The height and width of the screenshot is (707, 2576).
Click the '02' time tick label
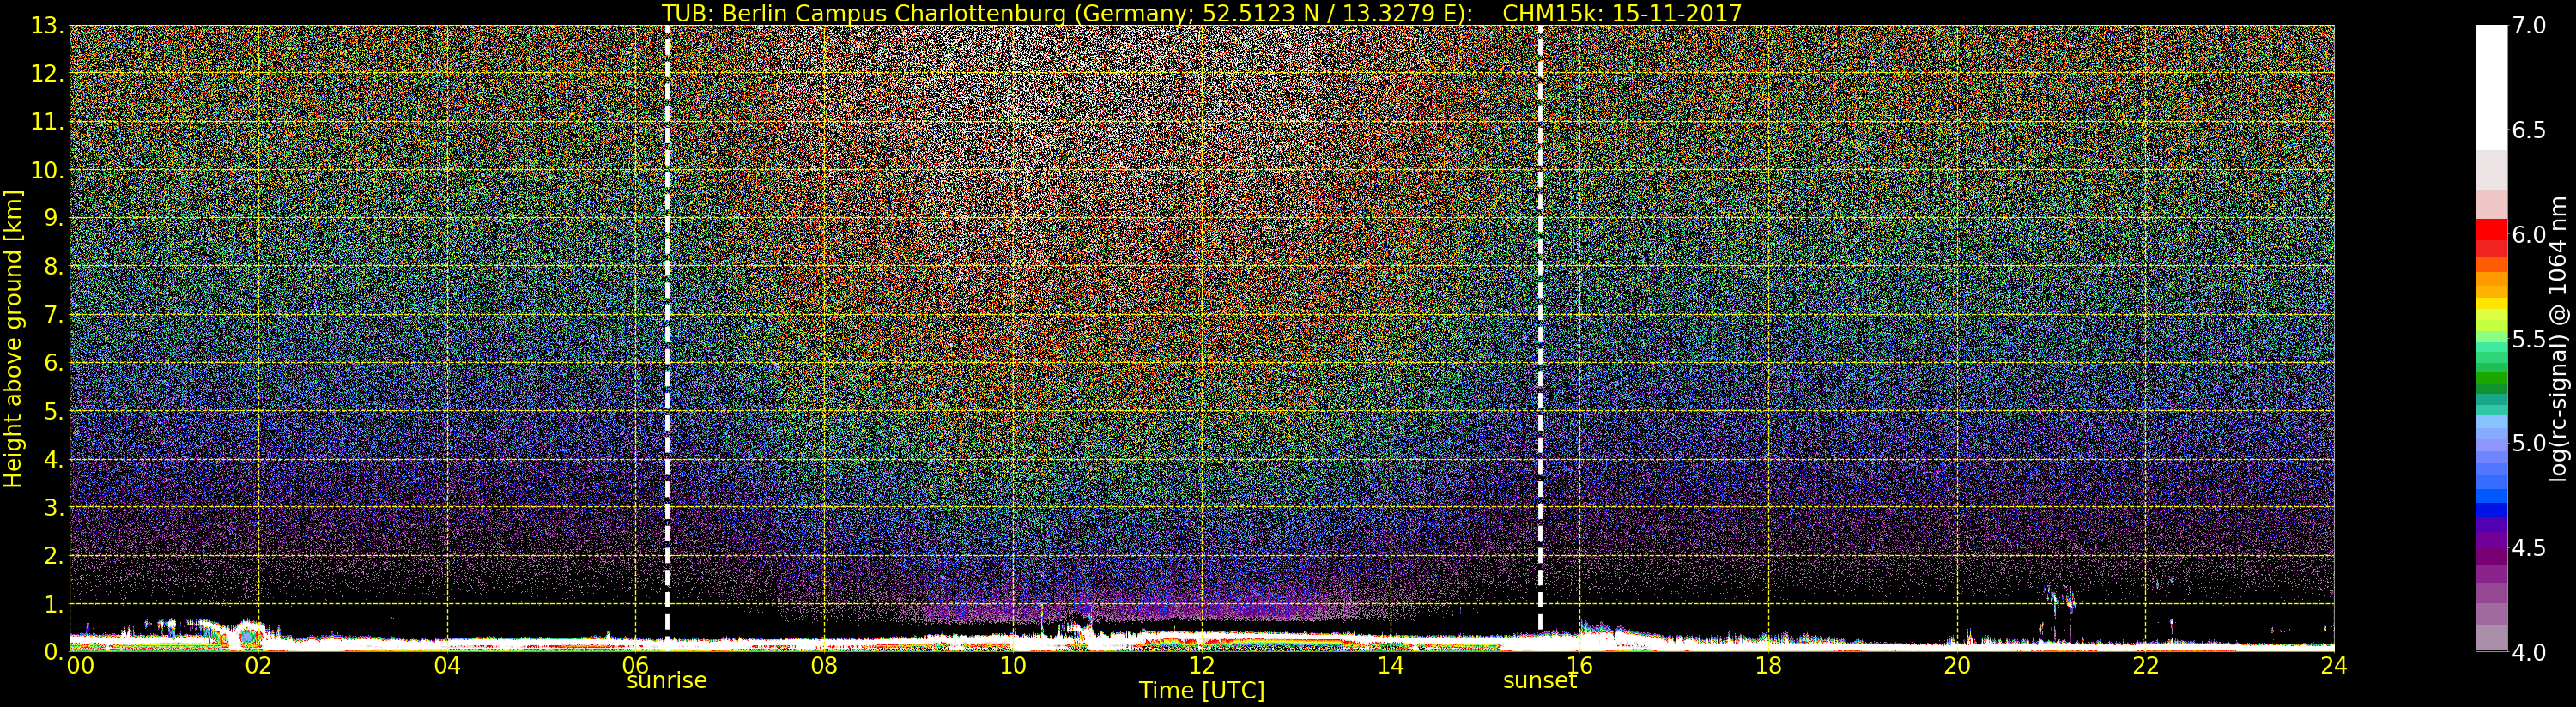click(258, 666)
